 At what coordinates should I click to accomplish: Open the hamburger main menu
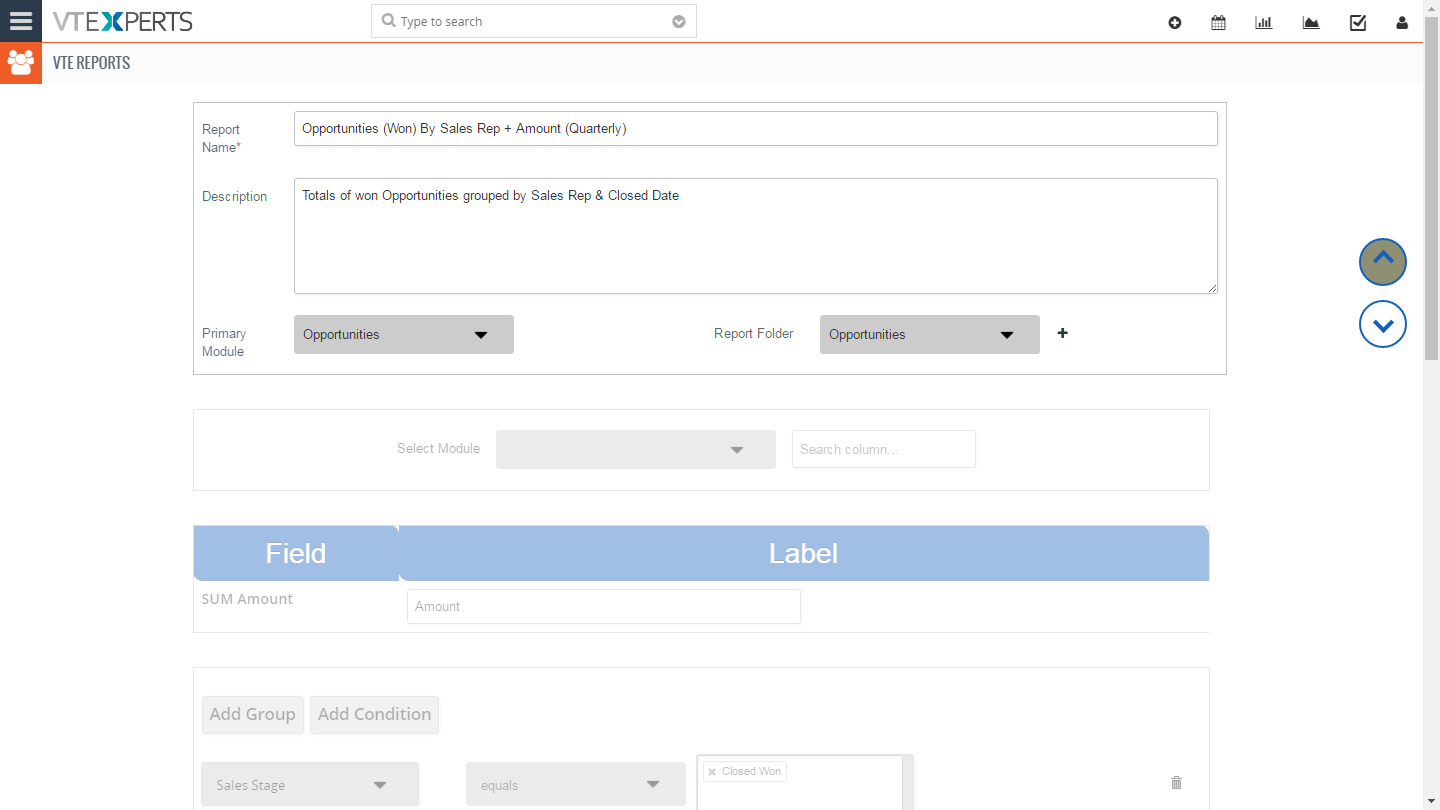(20, 21)
